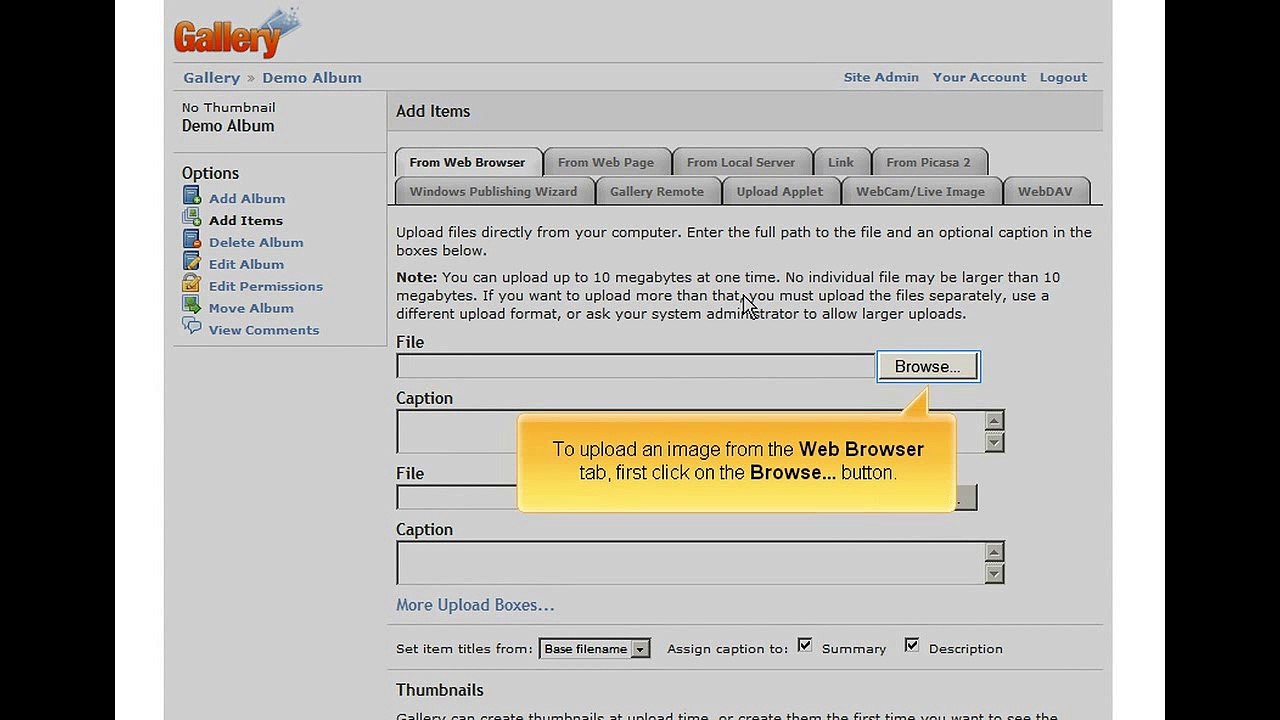Open Edit Permissions link
1280x720 pixels.
266,286
